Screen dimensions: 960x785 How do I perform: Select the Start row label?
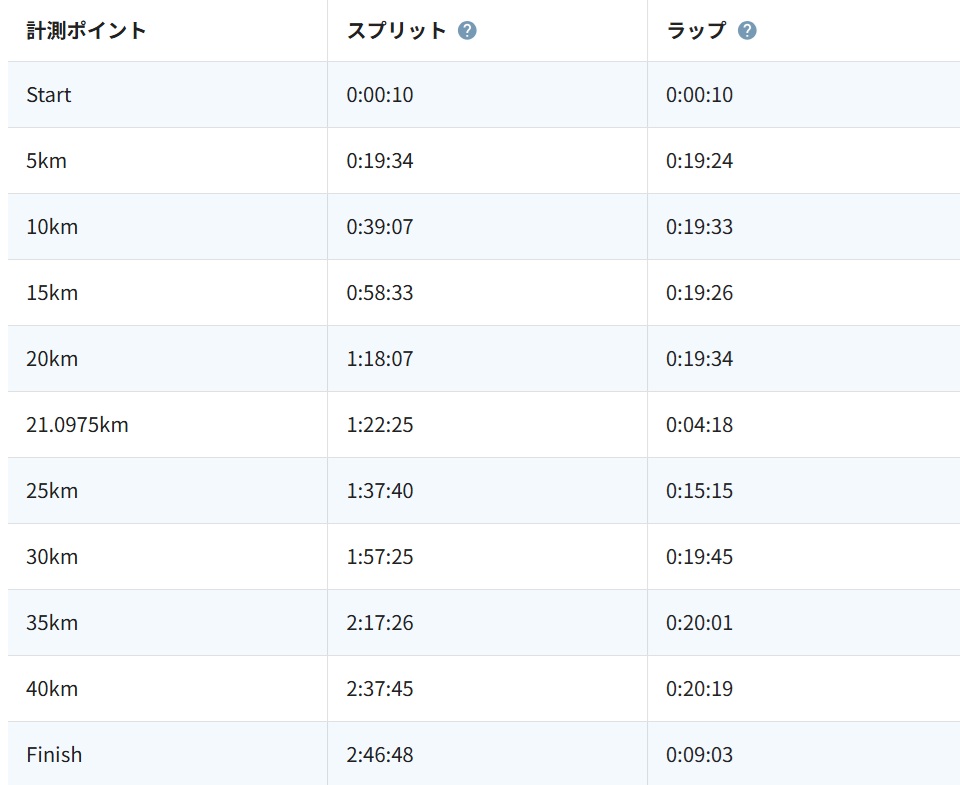(49, 95)
